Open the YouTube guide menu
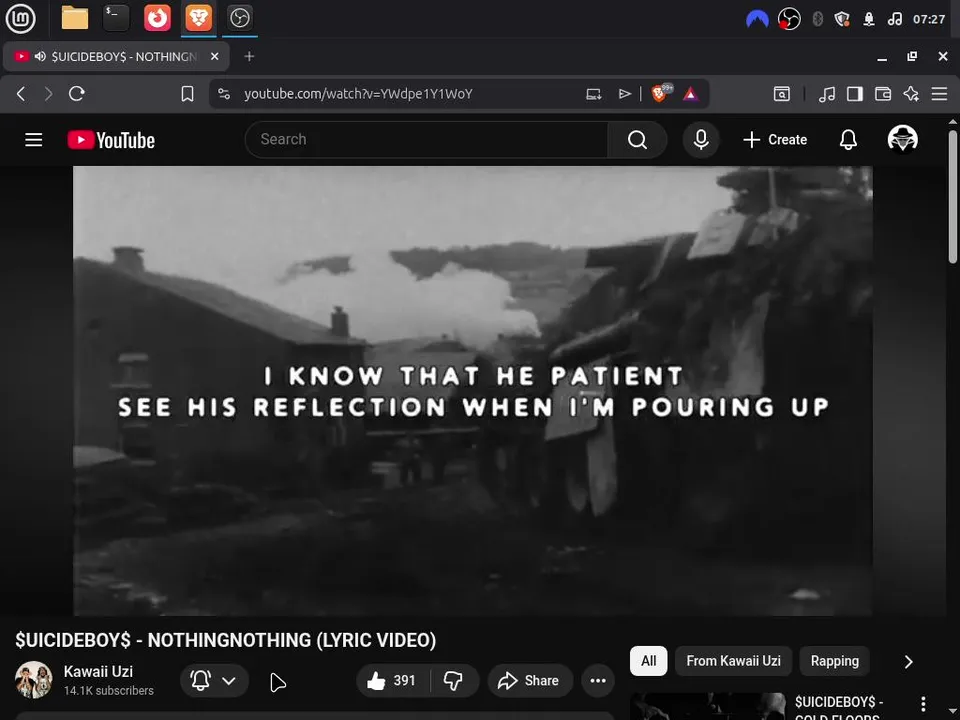 (x=34, y=140)
